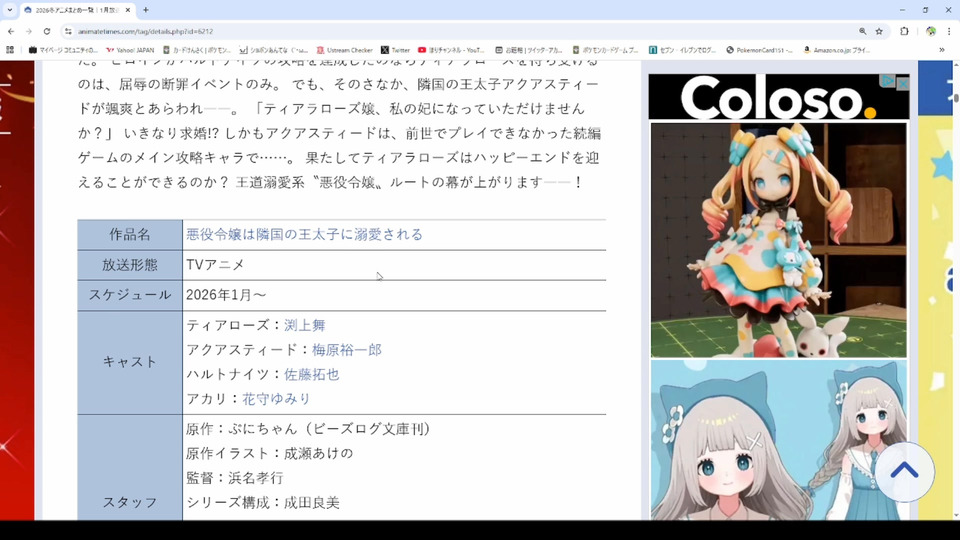
Task: Open cast link 花守ゆみり
Action: tap(276, 399)
